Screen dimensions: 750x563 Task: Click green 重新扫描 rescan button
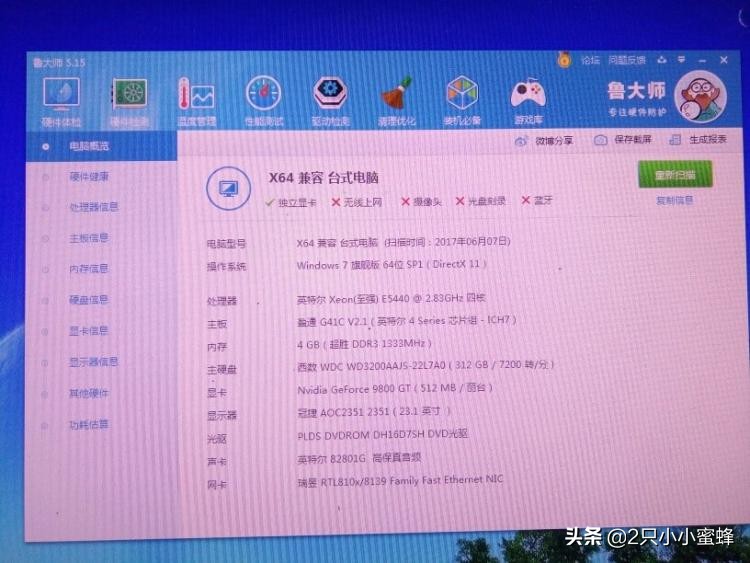[x=675, y=175]
